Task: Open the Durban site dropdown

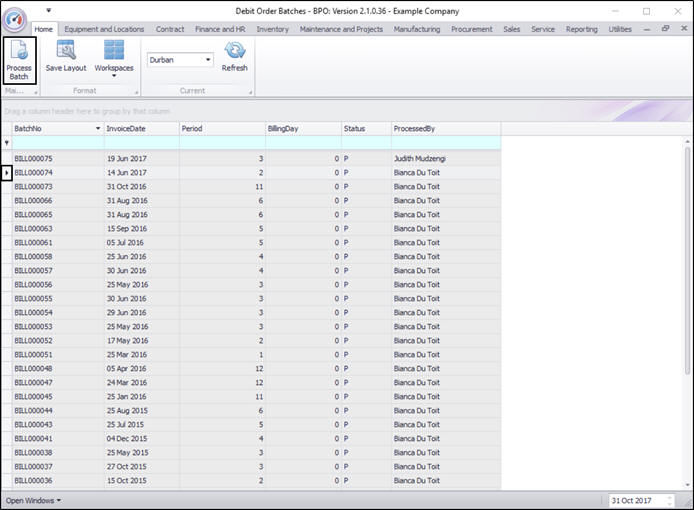Action: 208,60
